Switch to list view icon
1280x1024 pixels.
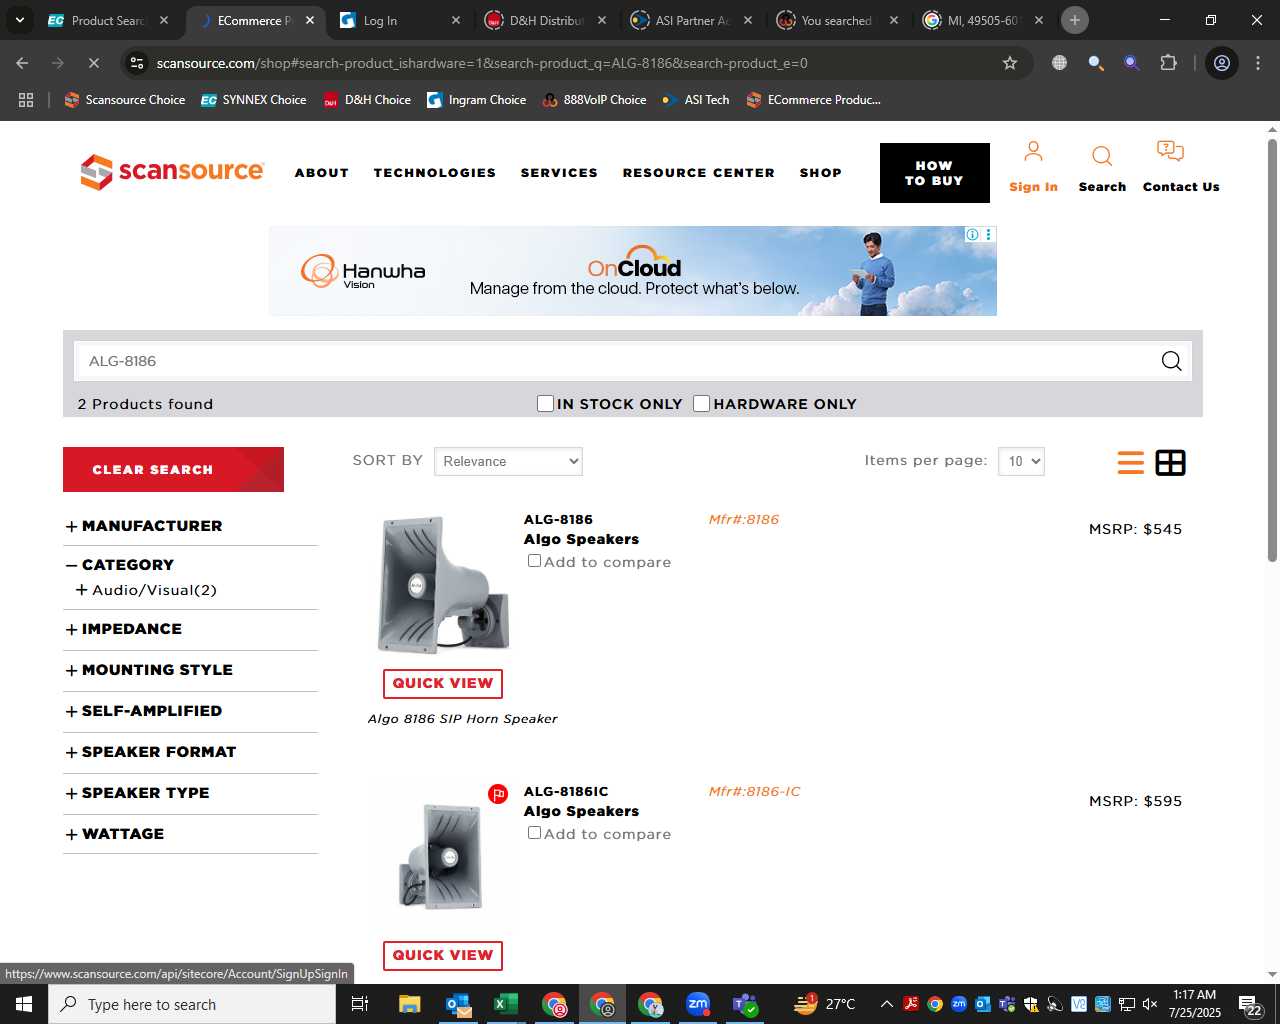coord(1131,462)
